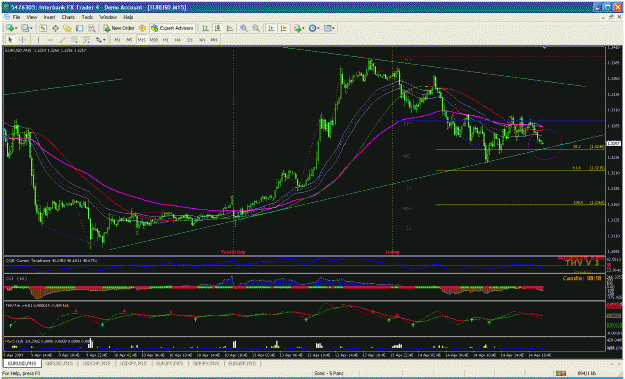
Task: Open the Charts menu
Action: pyautogui.click(x=68, y=18)
